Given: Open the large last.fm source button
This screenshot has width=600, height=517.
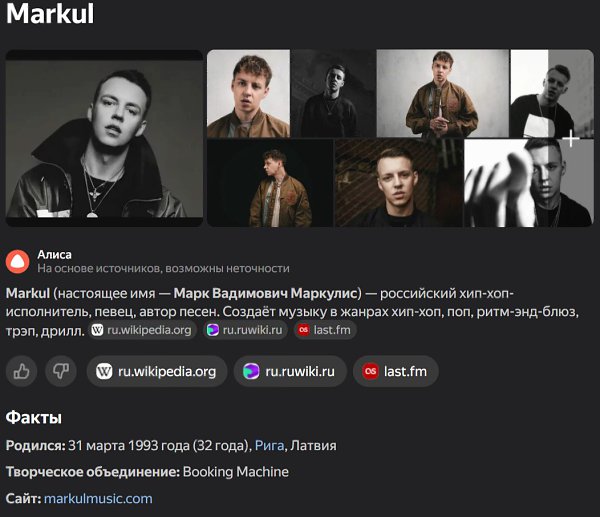Looking at the screenshot, I should pos(396,371).
